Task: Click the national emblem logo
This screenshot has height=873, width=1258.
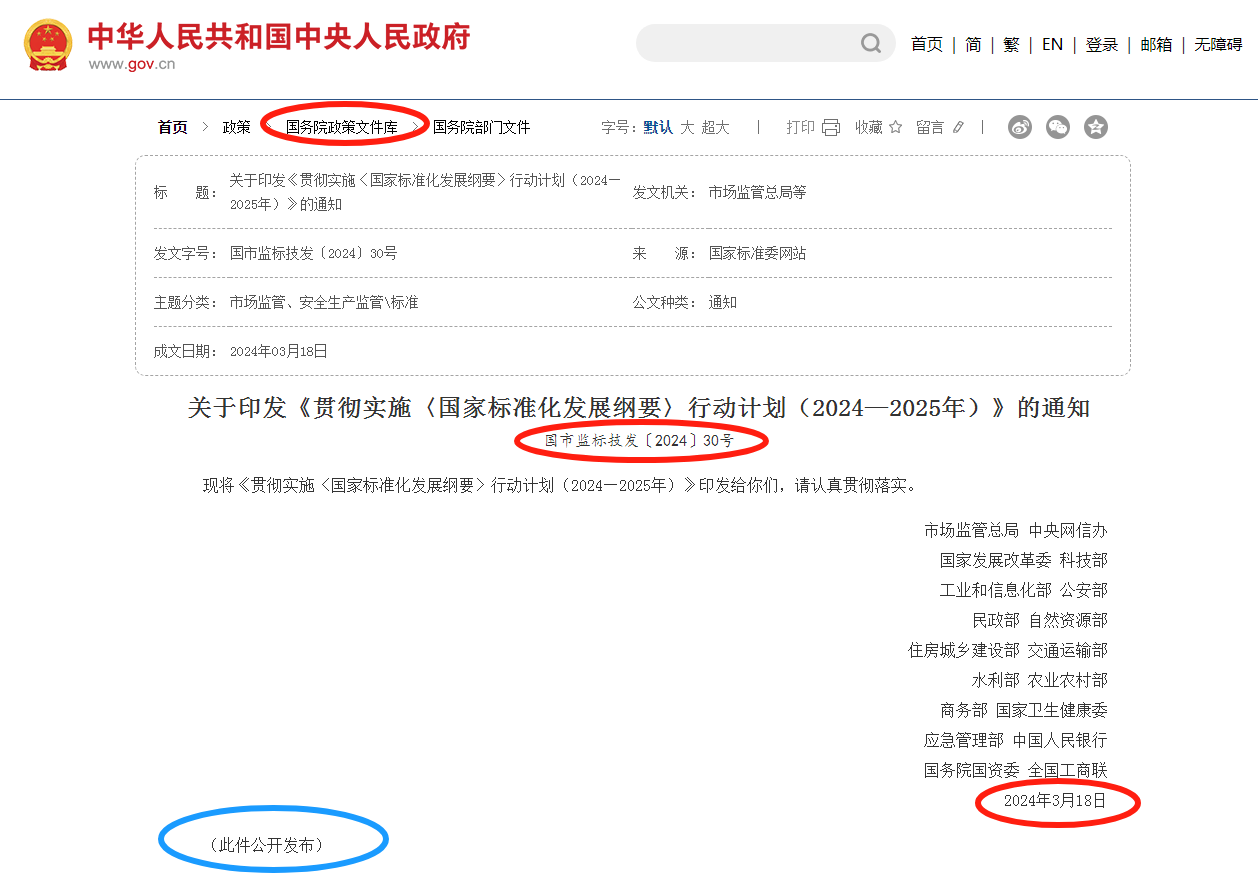Action: point(48,45)
